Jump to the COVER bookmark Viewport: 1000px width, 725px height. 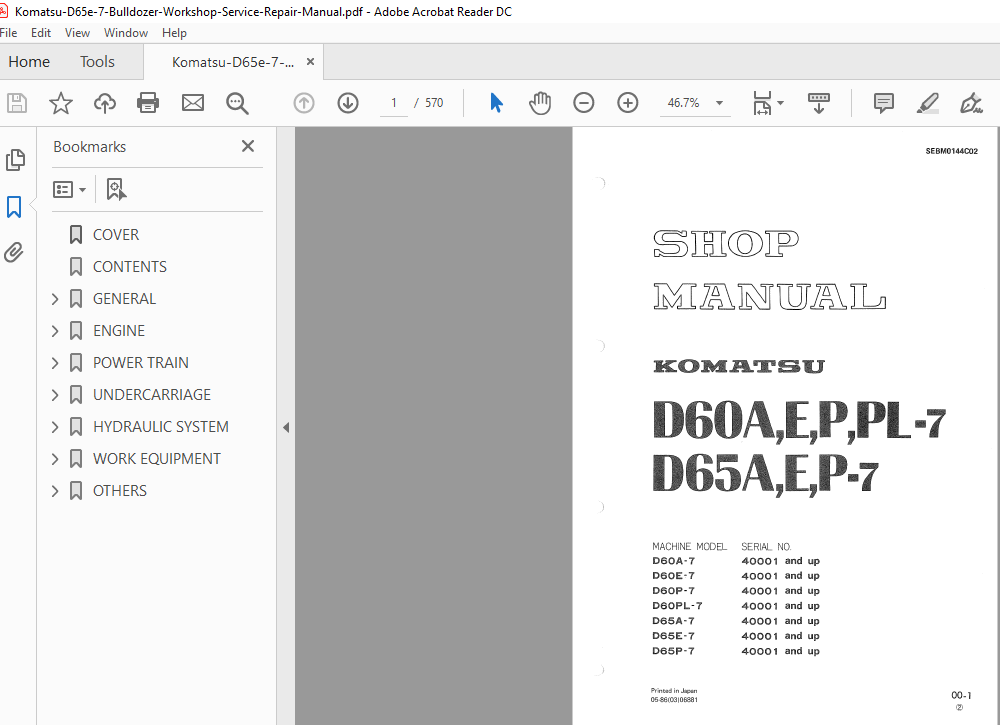116,235
